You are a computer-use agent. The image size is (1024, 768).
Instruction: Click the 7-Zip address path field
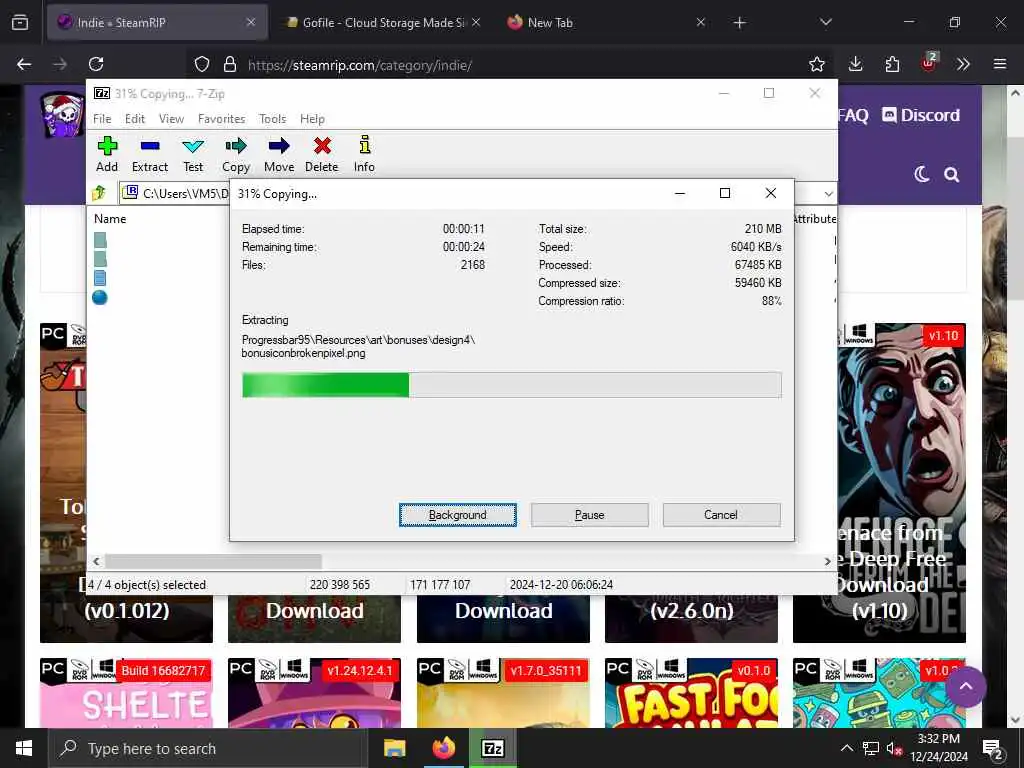pos(175,193)
